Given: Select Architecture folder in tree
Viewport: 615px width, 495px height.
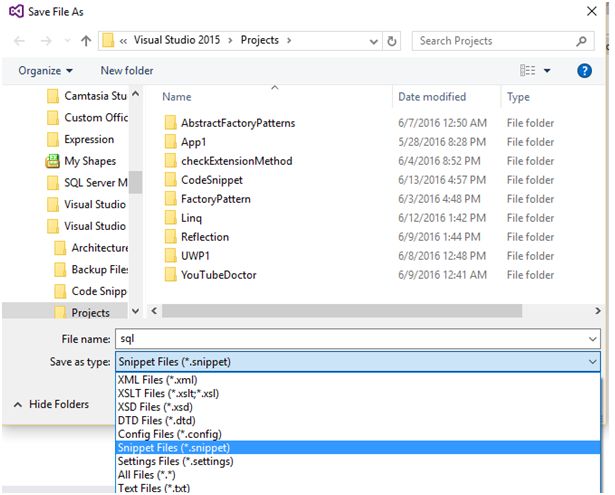Looking at the screenshot, I should (x=91, y=248).
